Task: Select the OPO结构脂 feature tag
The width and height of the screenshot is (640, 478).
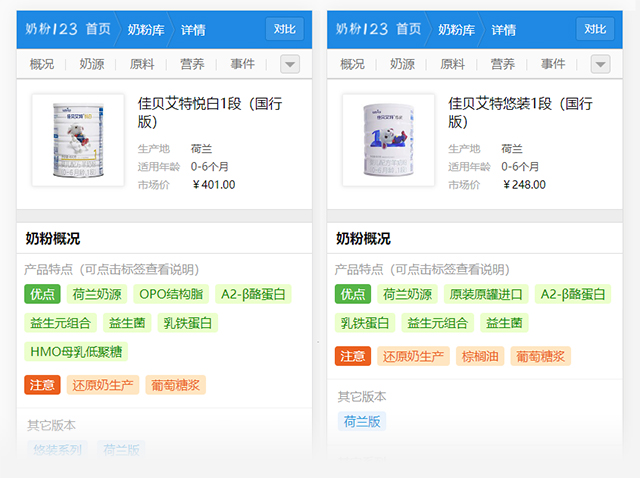Action: coord(171,294)
